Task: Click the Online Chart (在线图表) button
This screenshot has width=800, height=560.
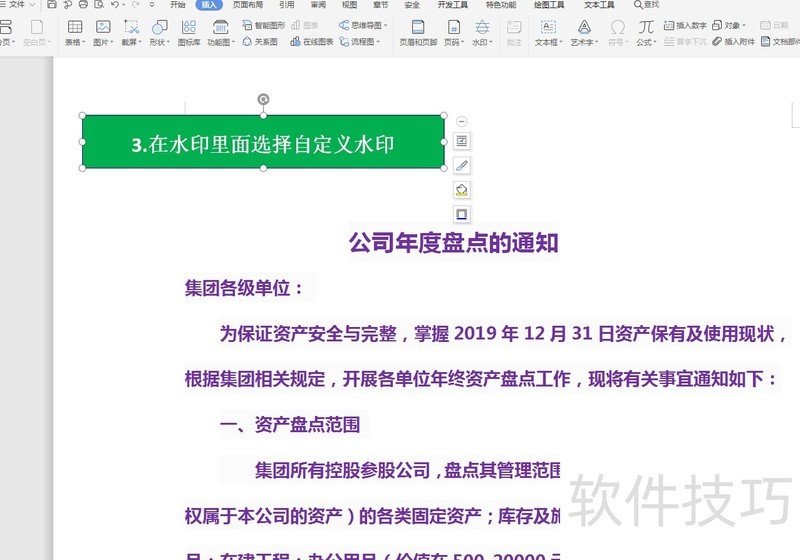Action: 312,42
